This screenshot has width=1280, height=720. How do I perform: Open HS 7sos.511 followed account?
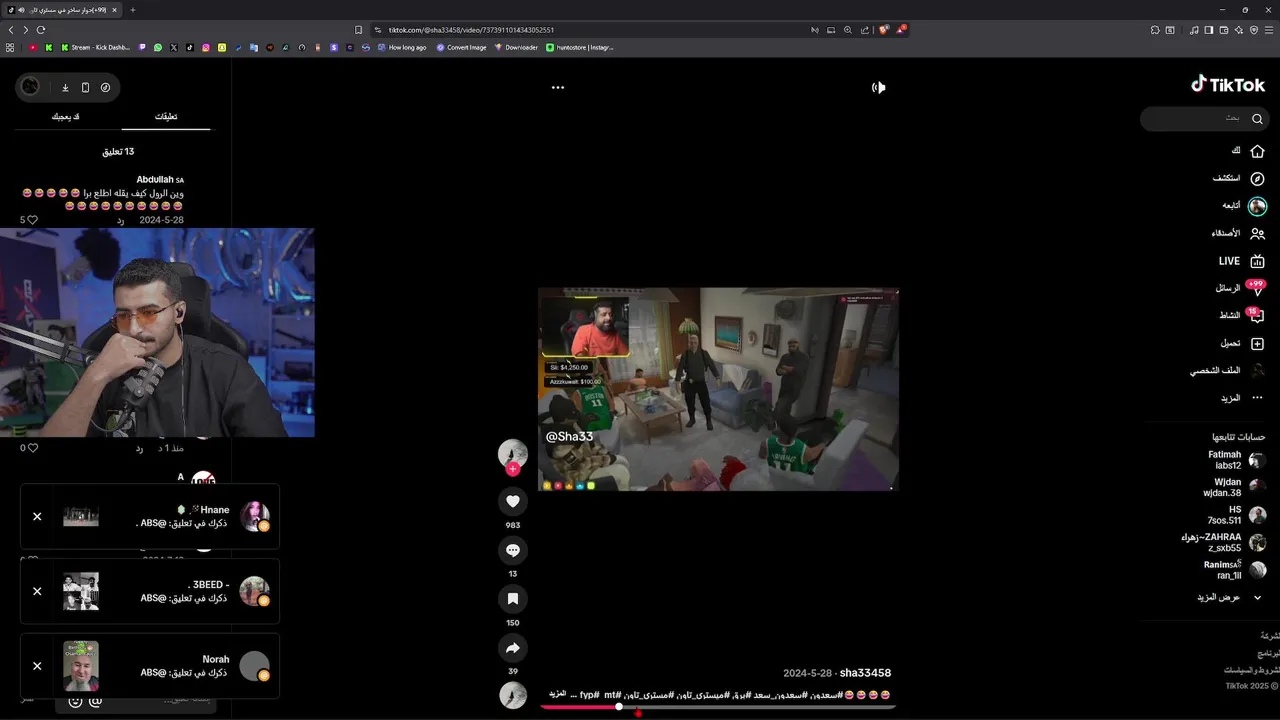click(x=1238, y=515)
